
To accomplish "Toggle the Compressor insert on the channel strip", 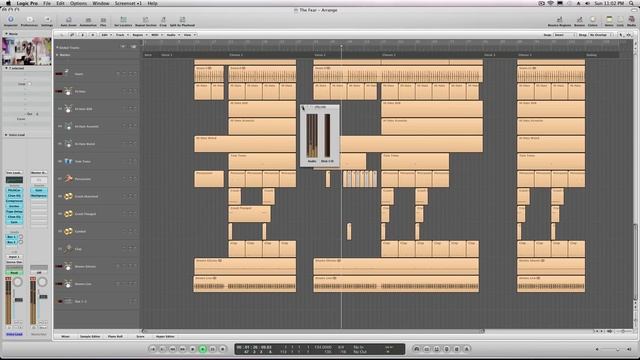I will [14, 201].
